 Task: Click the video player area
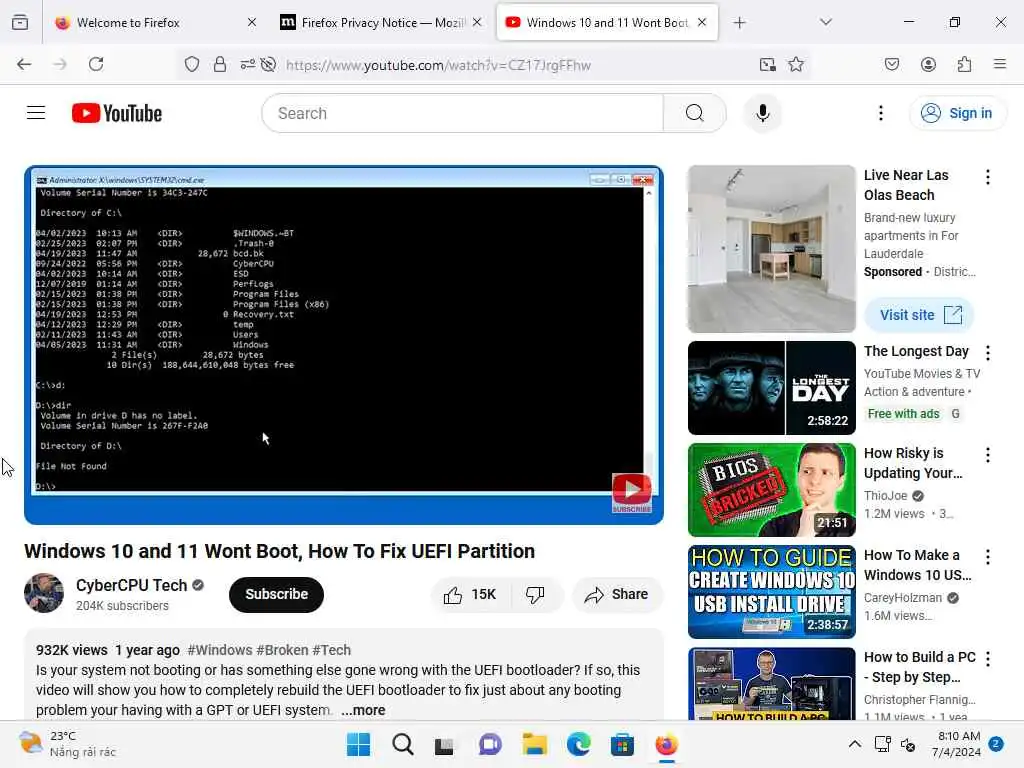point(344,345)
